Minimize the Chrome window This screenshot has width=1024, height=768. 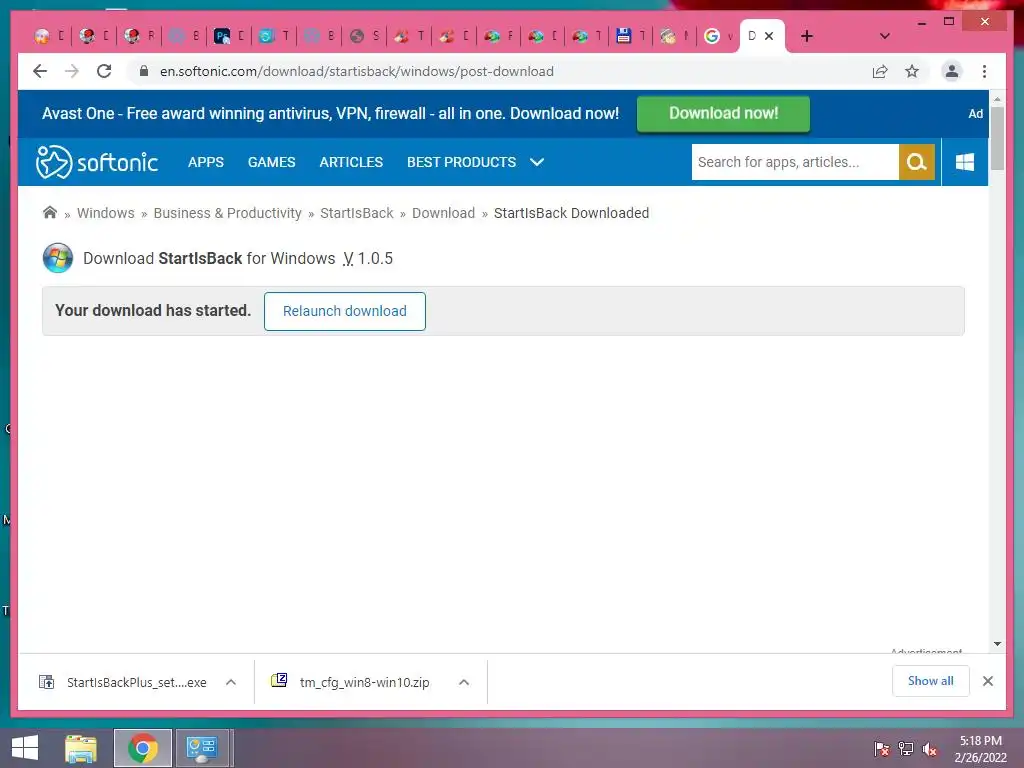point(921,22)
